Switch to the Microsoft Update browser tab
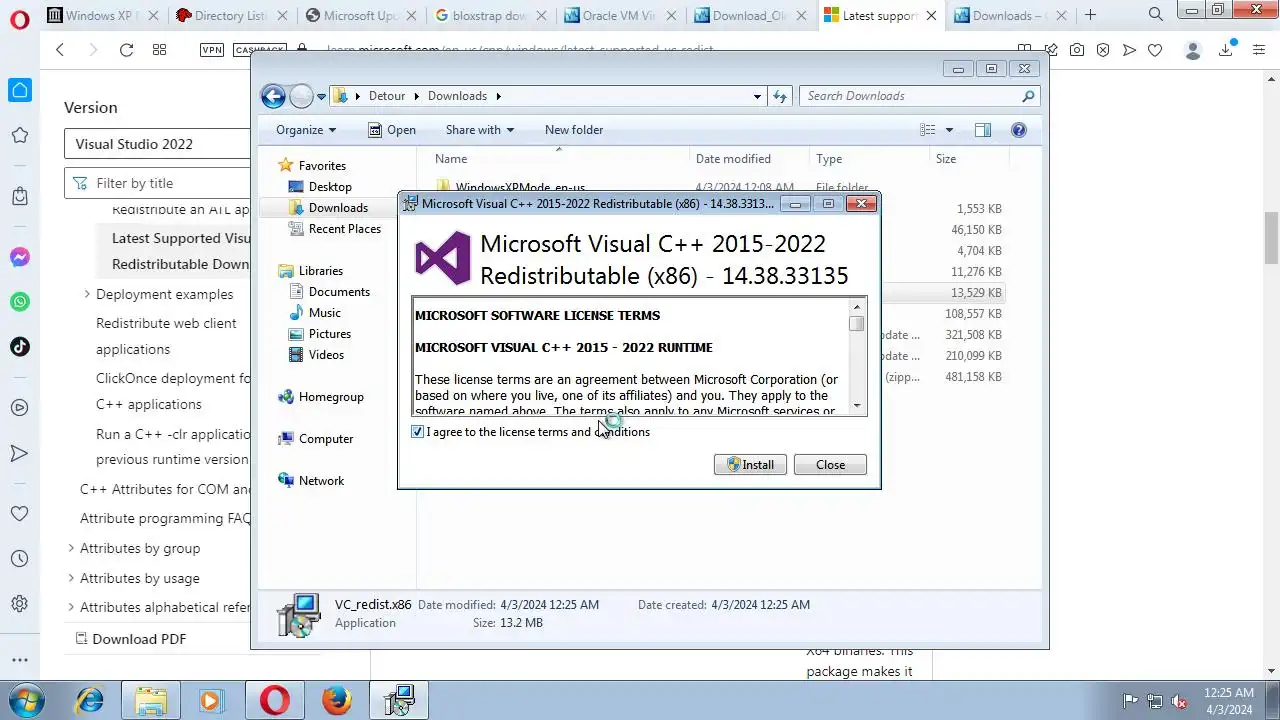Viewport: 1280px width, 720px height. click(360, 15)
